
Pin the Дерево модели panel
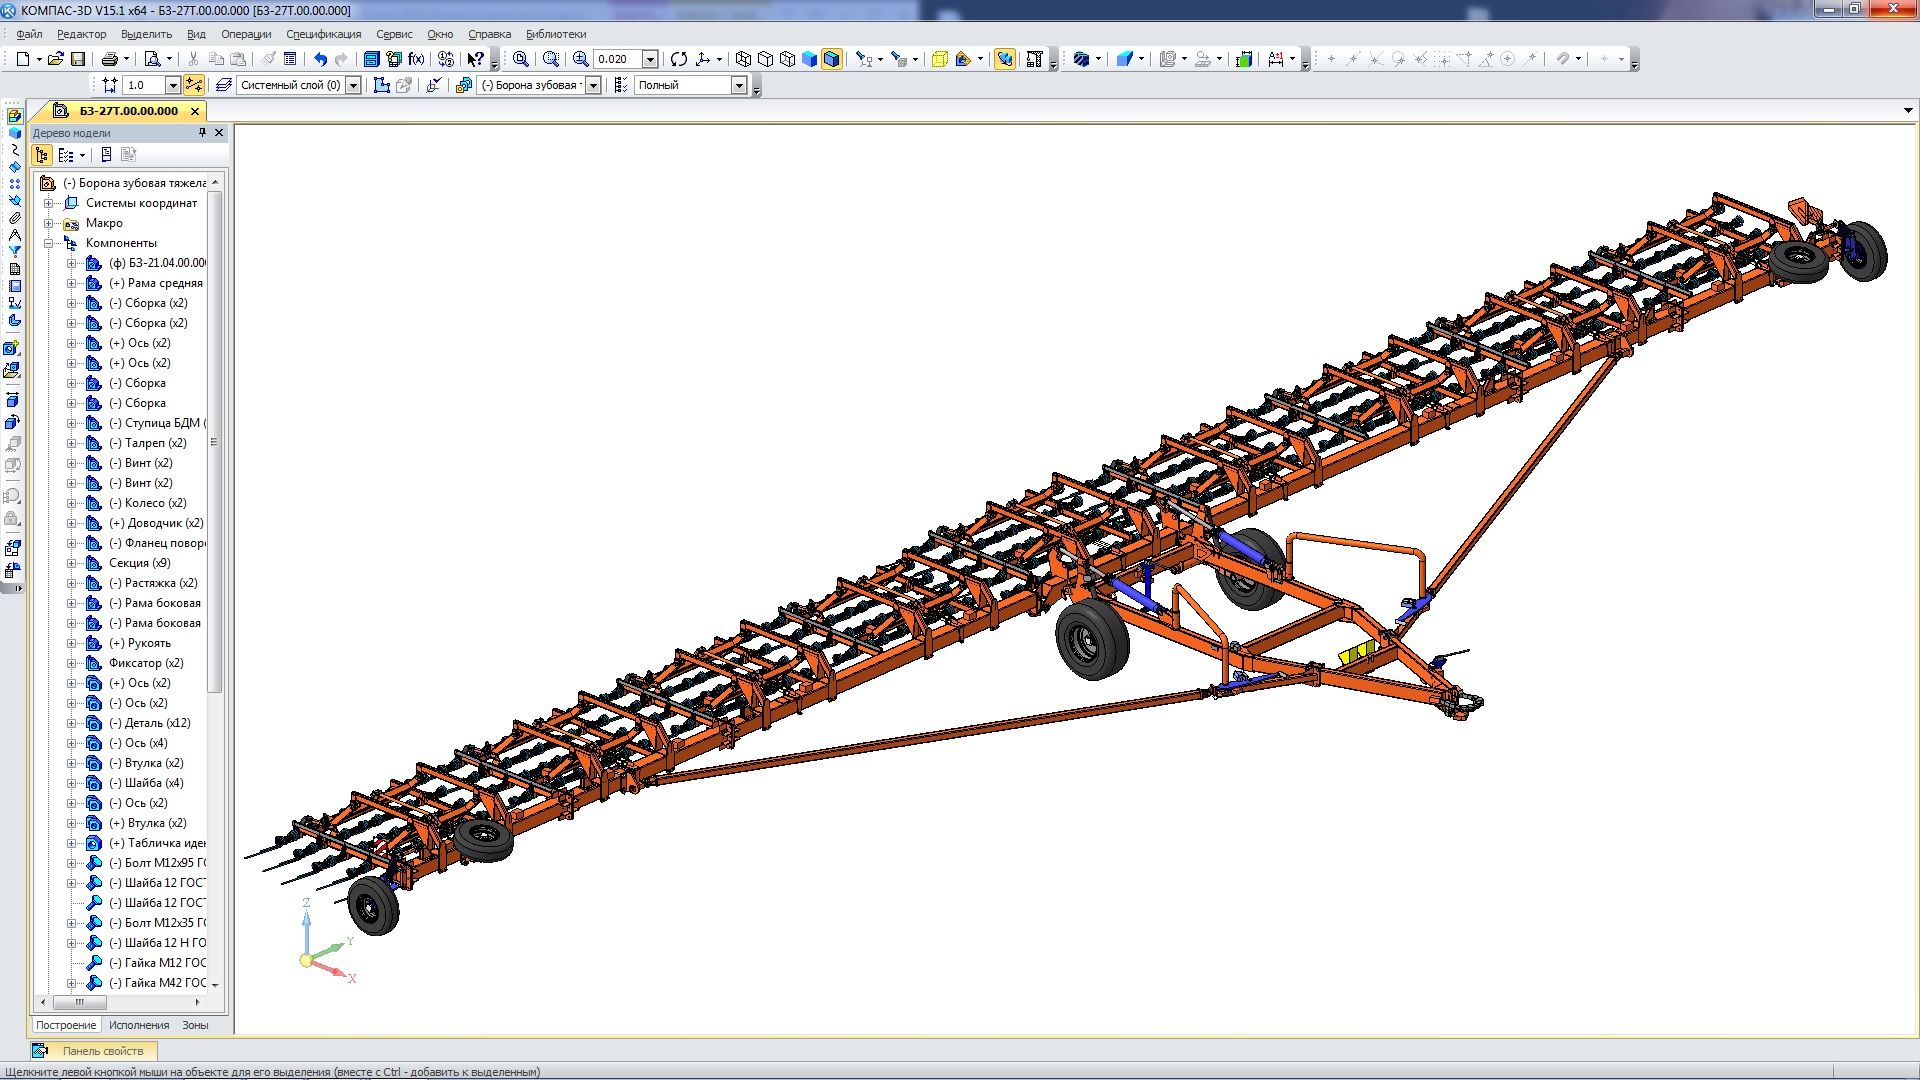tap(202, 132)
